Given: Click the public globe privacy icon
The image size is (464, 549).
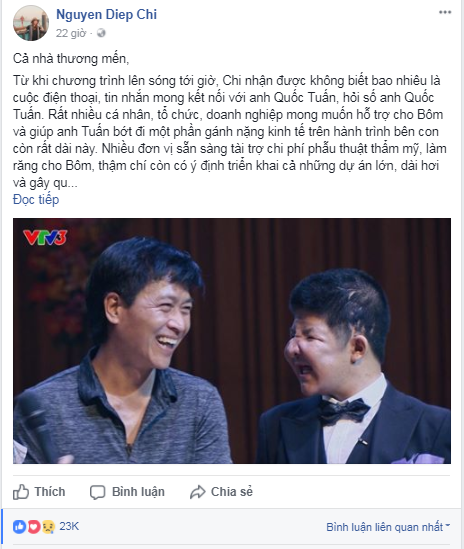Looking at the screenshot, I should coord(101,33).
